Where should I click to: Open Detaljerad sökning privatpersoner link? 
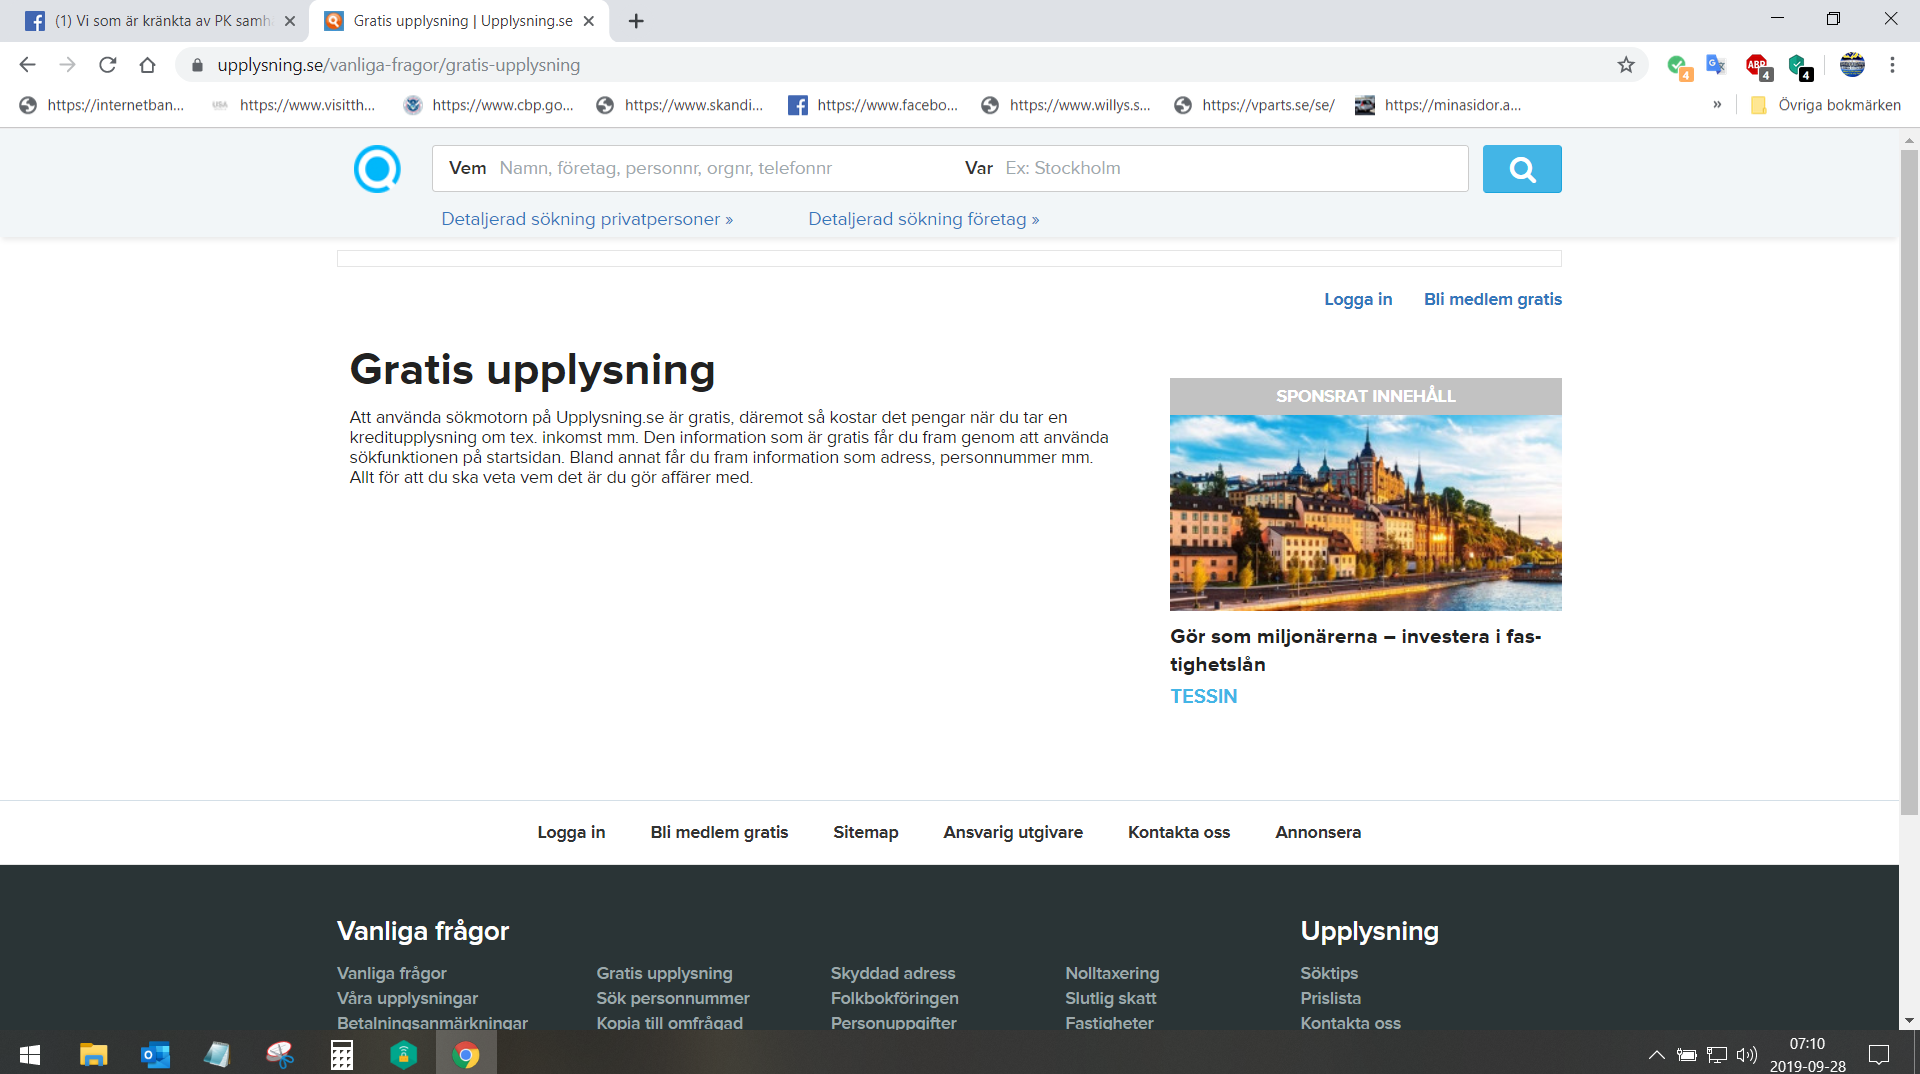point(587,219)
